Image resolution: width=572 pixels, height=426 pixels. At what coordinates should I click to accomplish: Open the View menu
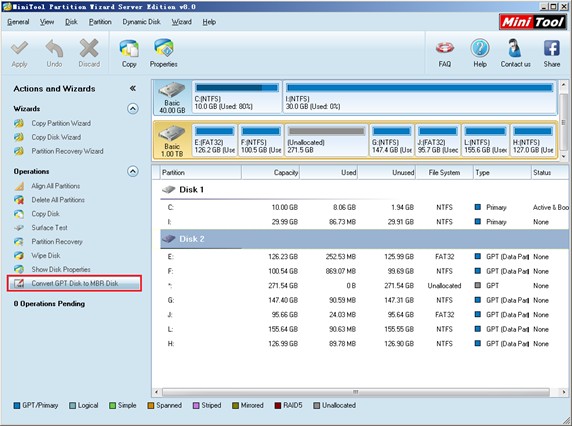[47, 22]
